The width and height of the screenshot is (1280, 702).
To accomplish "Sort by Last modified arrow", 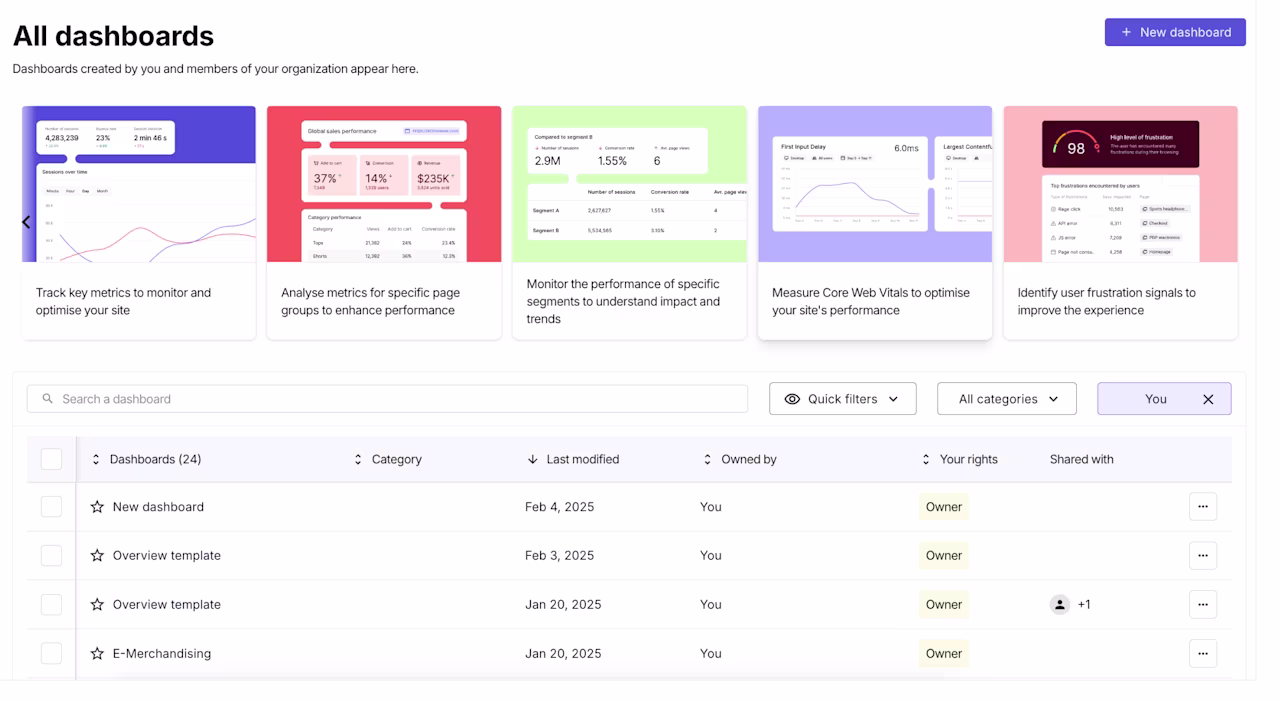I will point(532,460).
